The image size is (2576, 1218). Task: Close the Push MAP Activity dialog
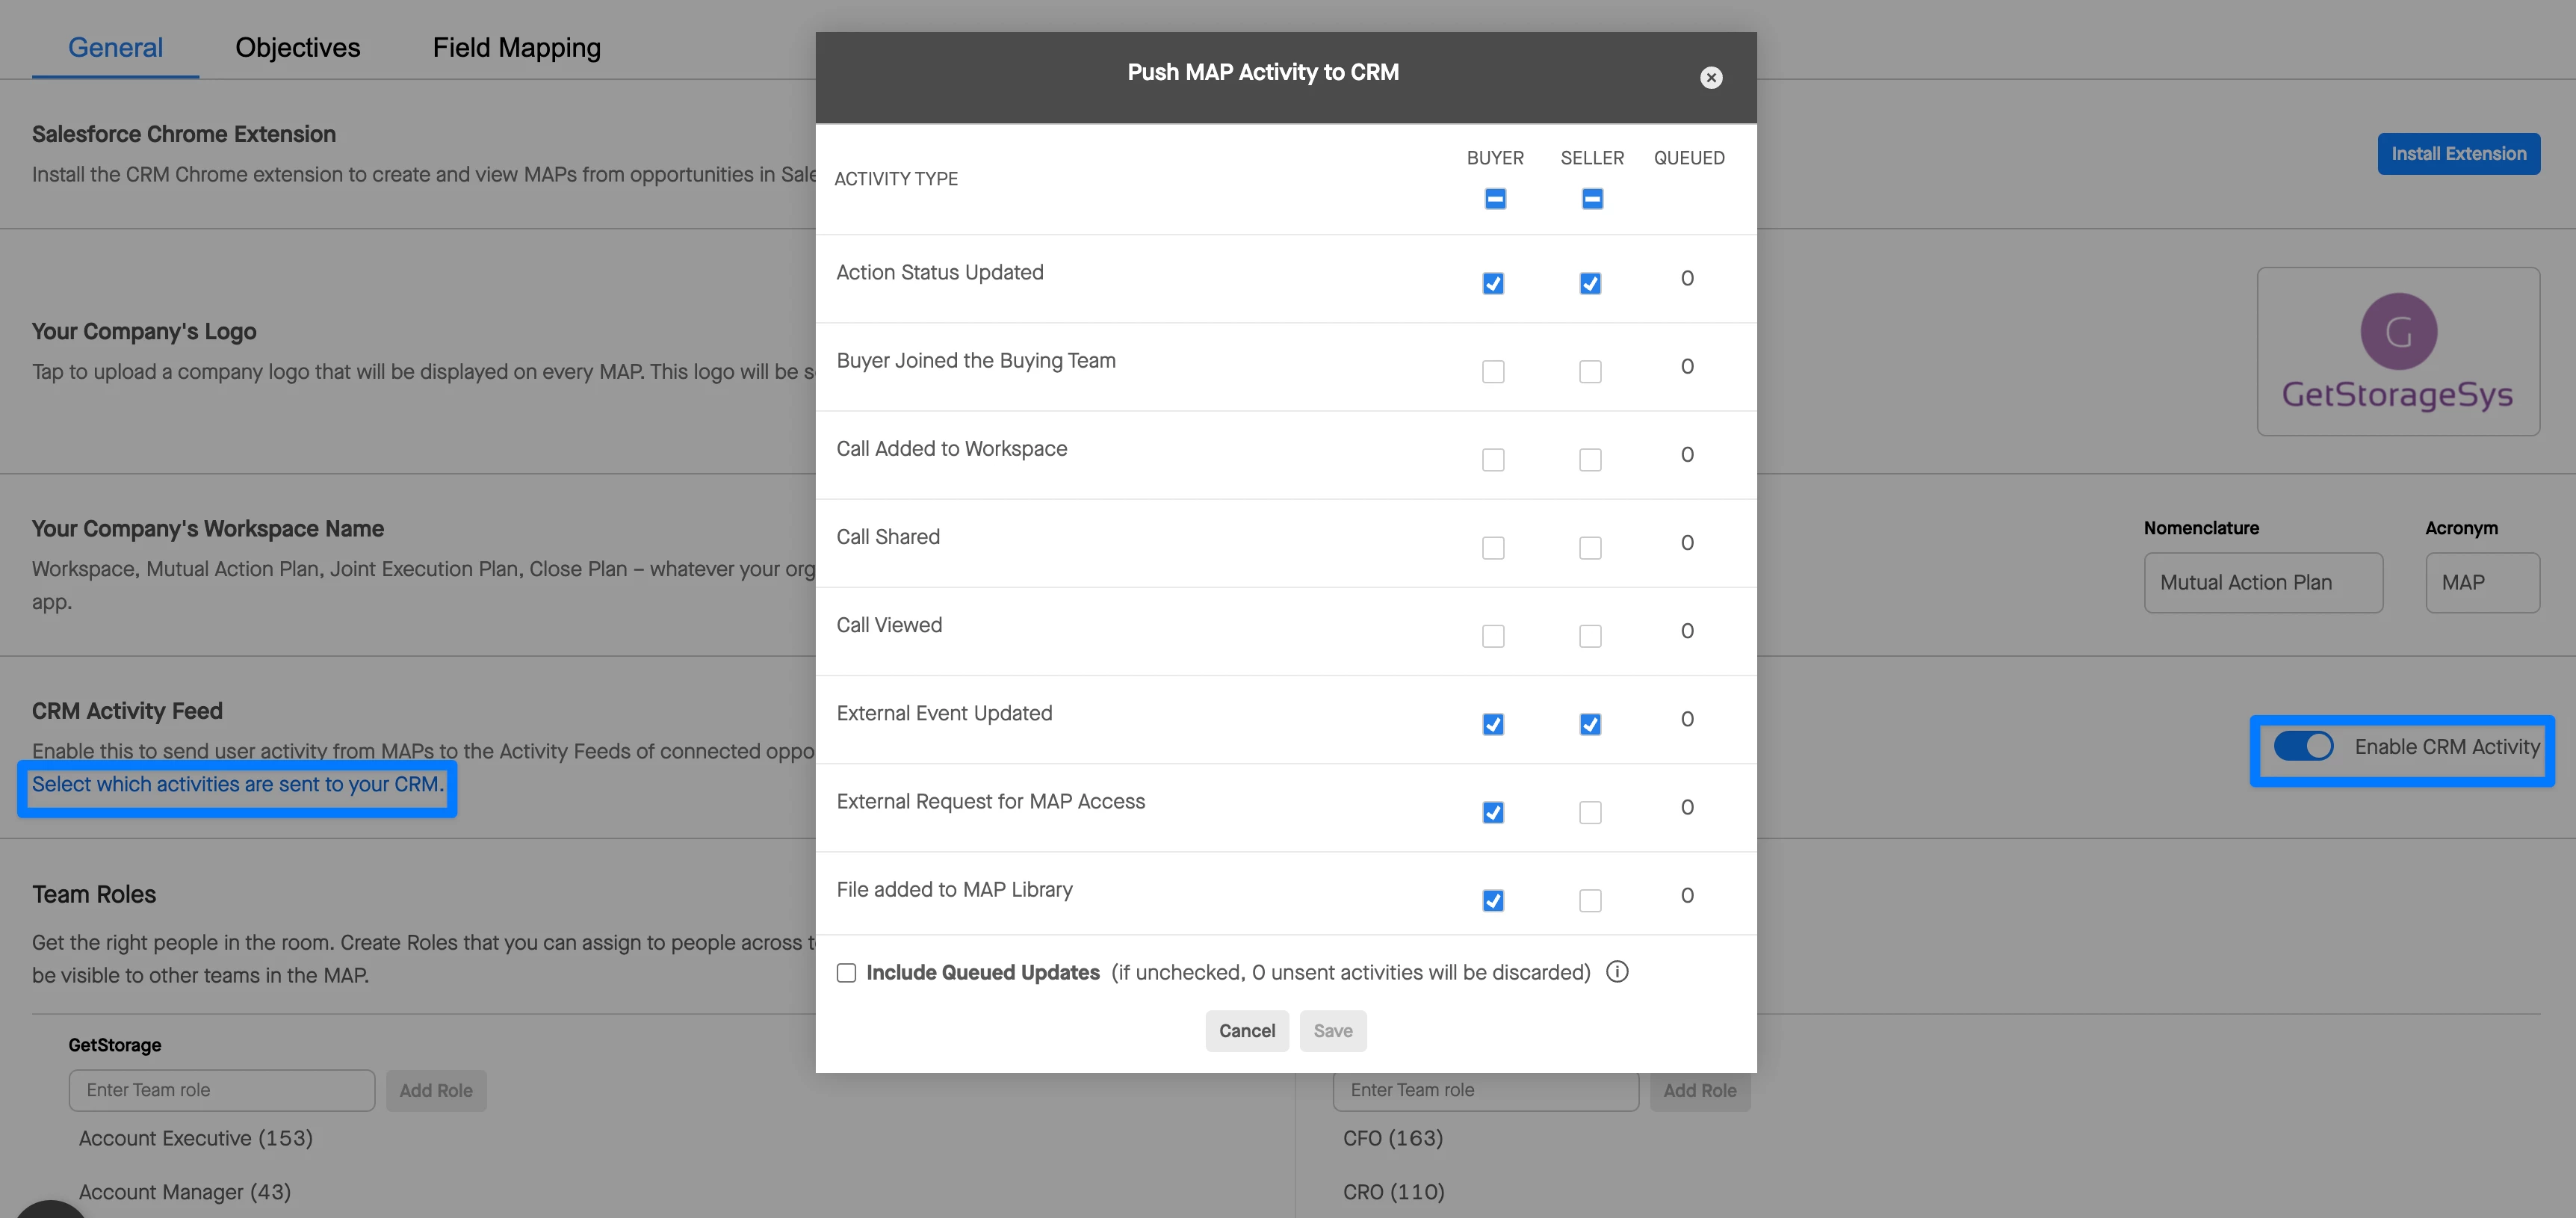1711,78
